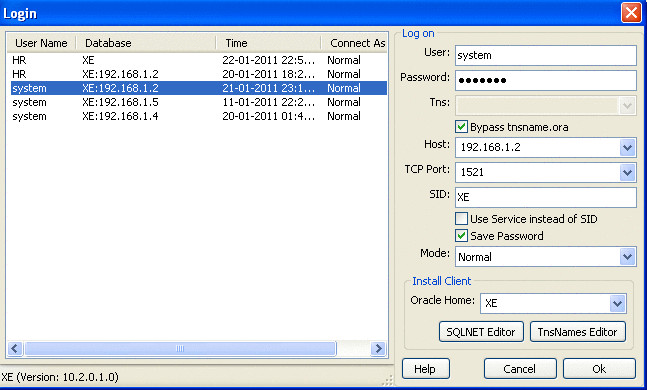Click into the Password input field
Screen dimensions: 647x390
pos(545,80)
